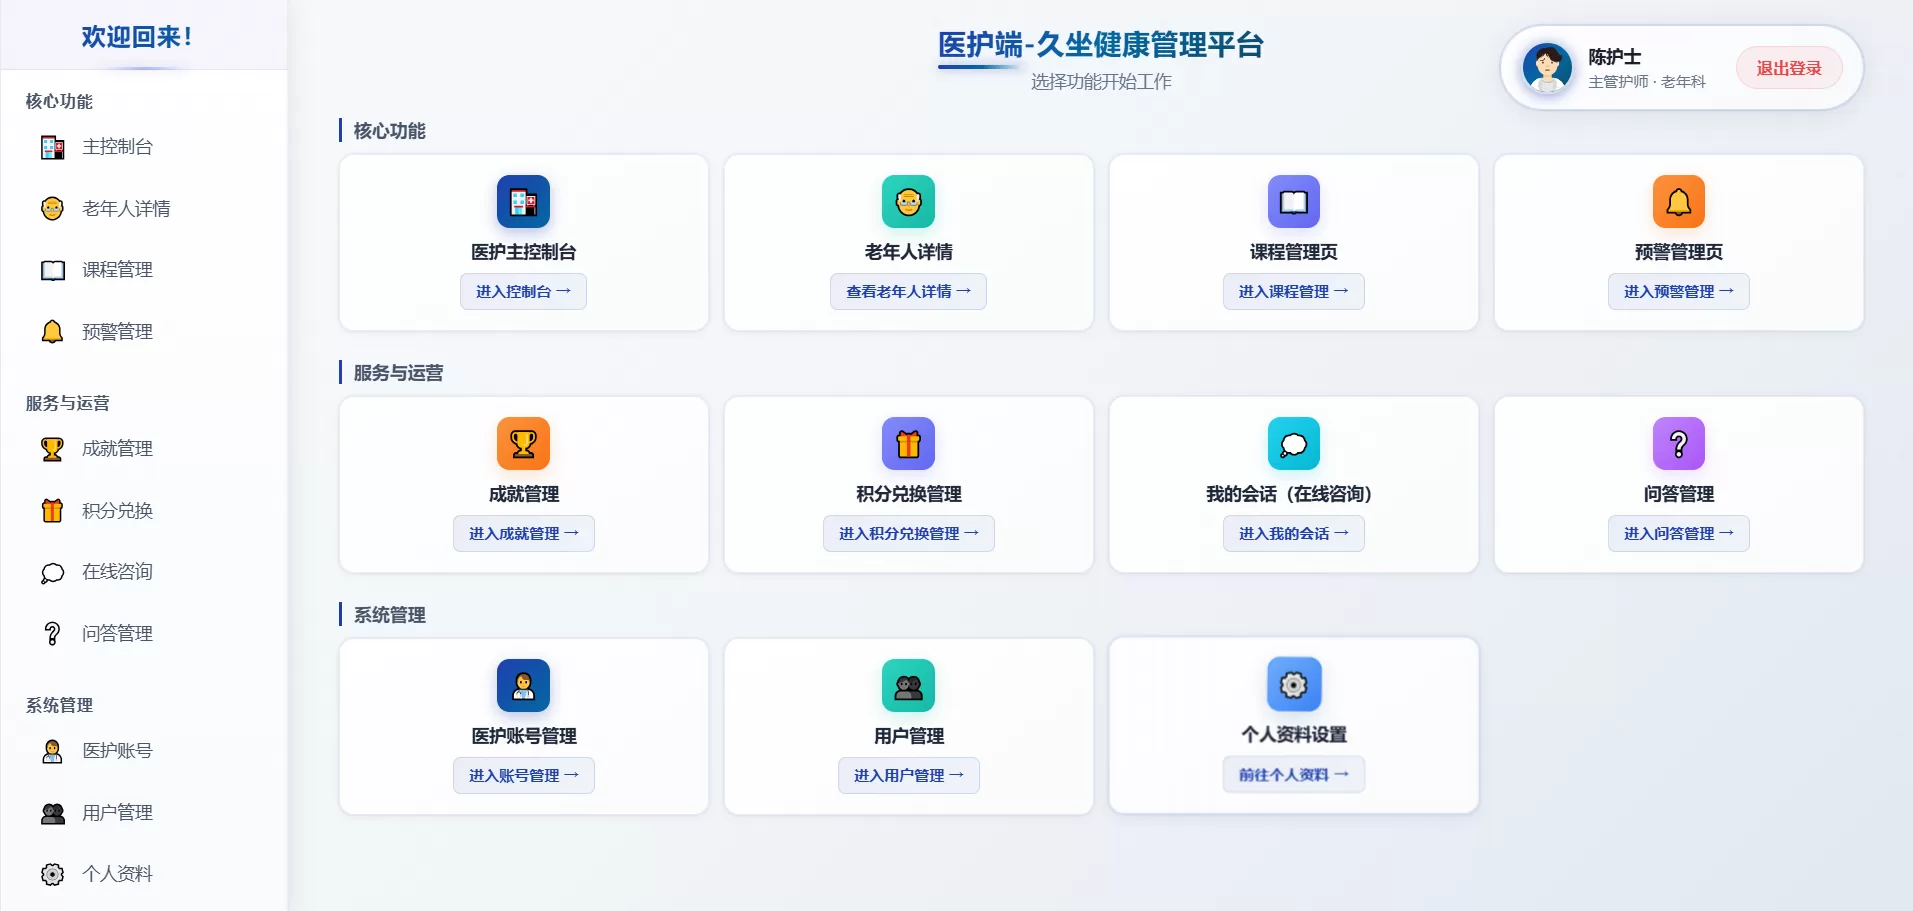Viewport: 1913px width, 911px height.
Task: Open 医护账号 in the sidebar
Action: pyautogui.click(x=117, y=751)
